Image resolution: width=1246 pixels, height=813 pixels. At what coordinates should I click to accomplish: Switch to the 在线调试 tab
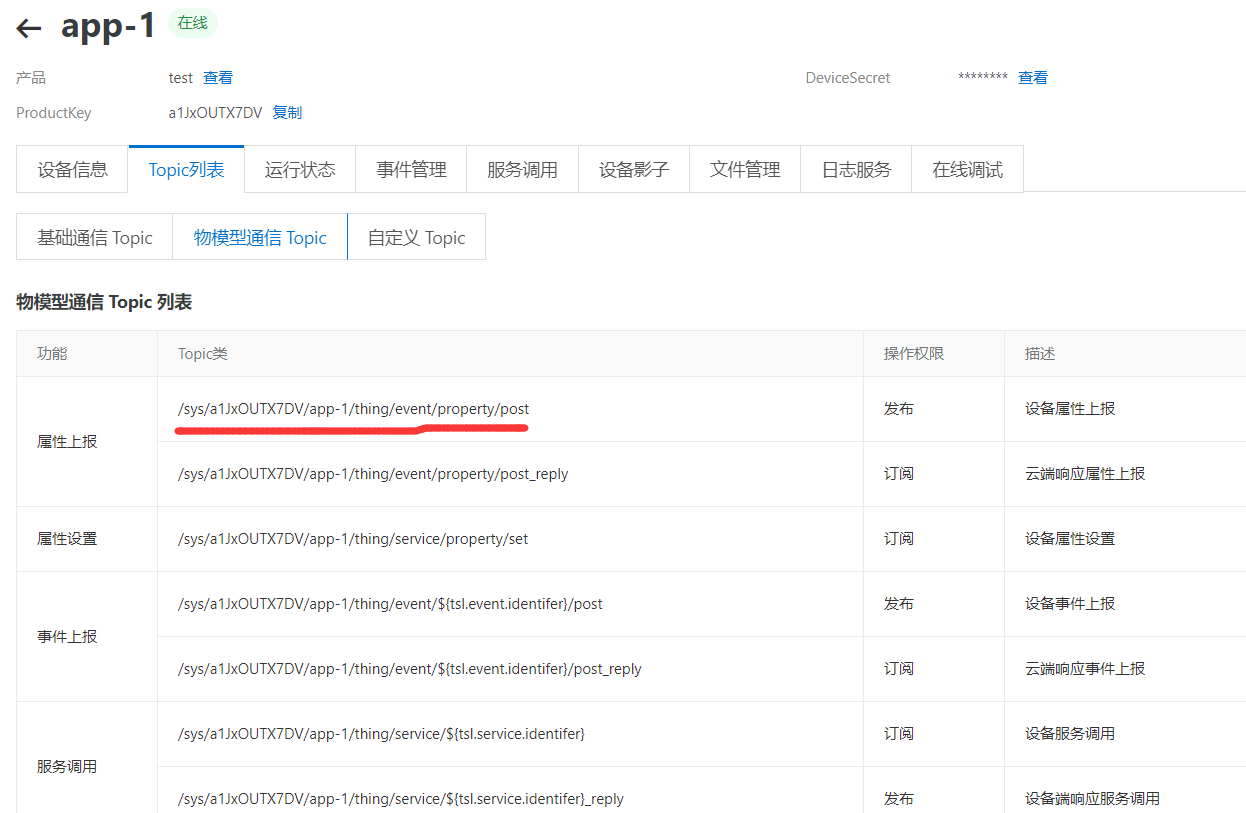pos(967,169)
